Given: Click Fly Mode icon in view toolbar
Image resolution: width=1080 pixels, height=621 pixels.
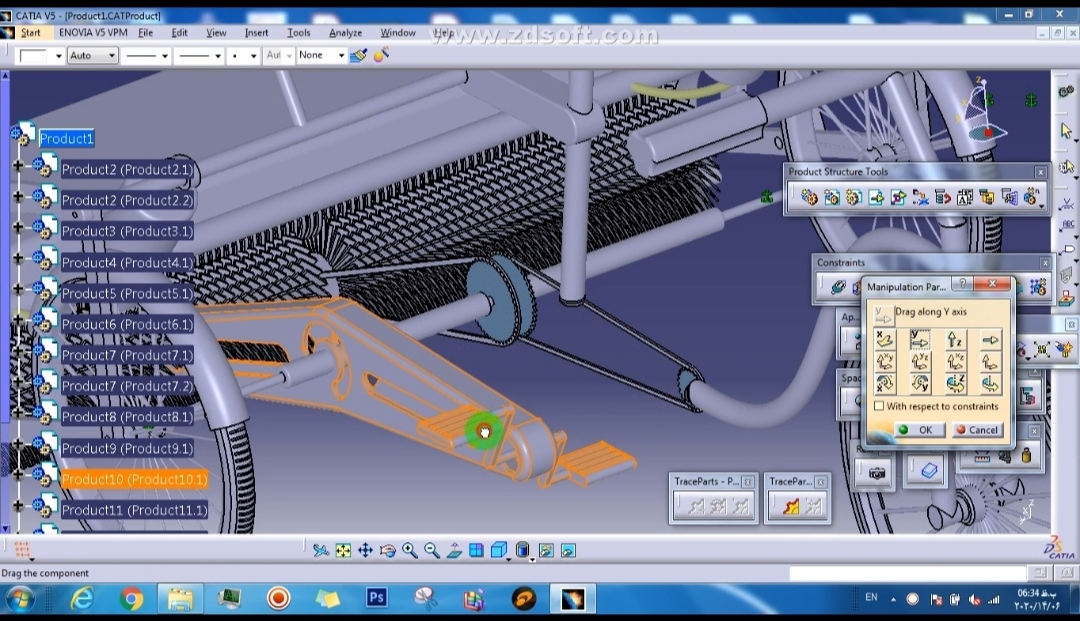Looking at the screenshot, I should [320, 550].
